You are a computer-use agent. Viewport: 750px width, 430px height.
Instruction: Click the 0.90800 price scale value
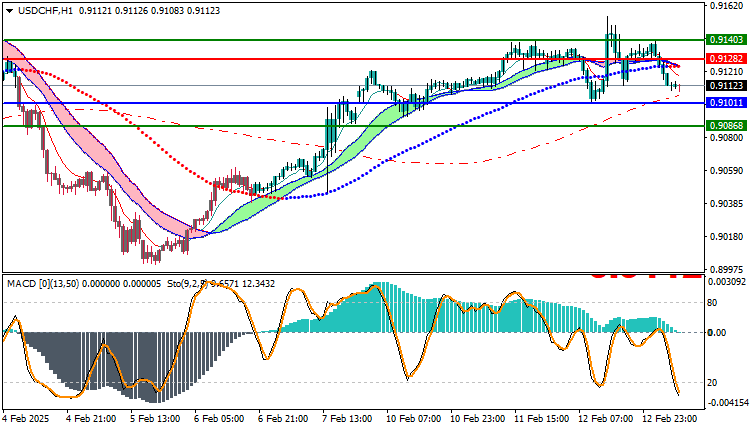point(727,138)
